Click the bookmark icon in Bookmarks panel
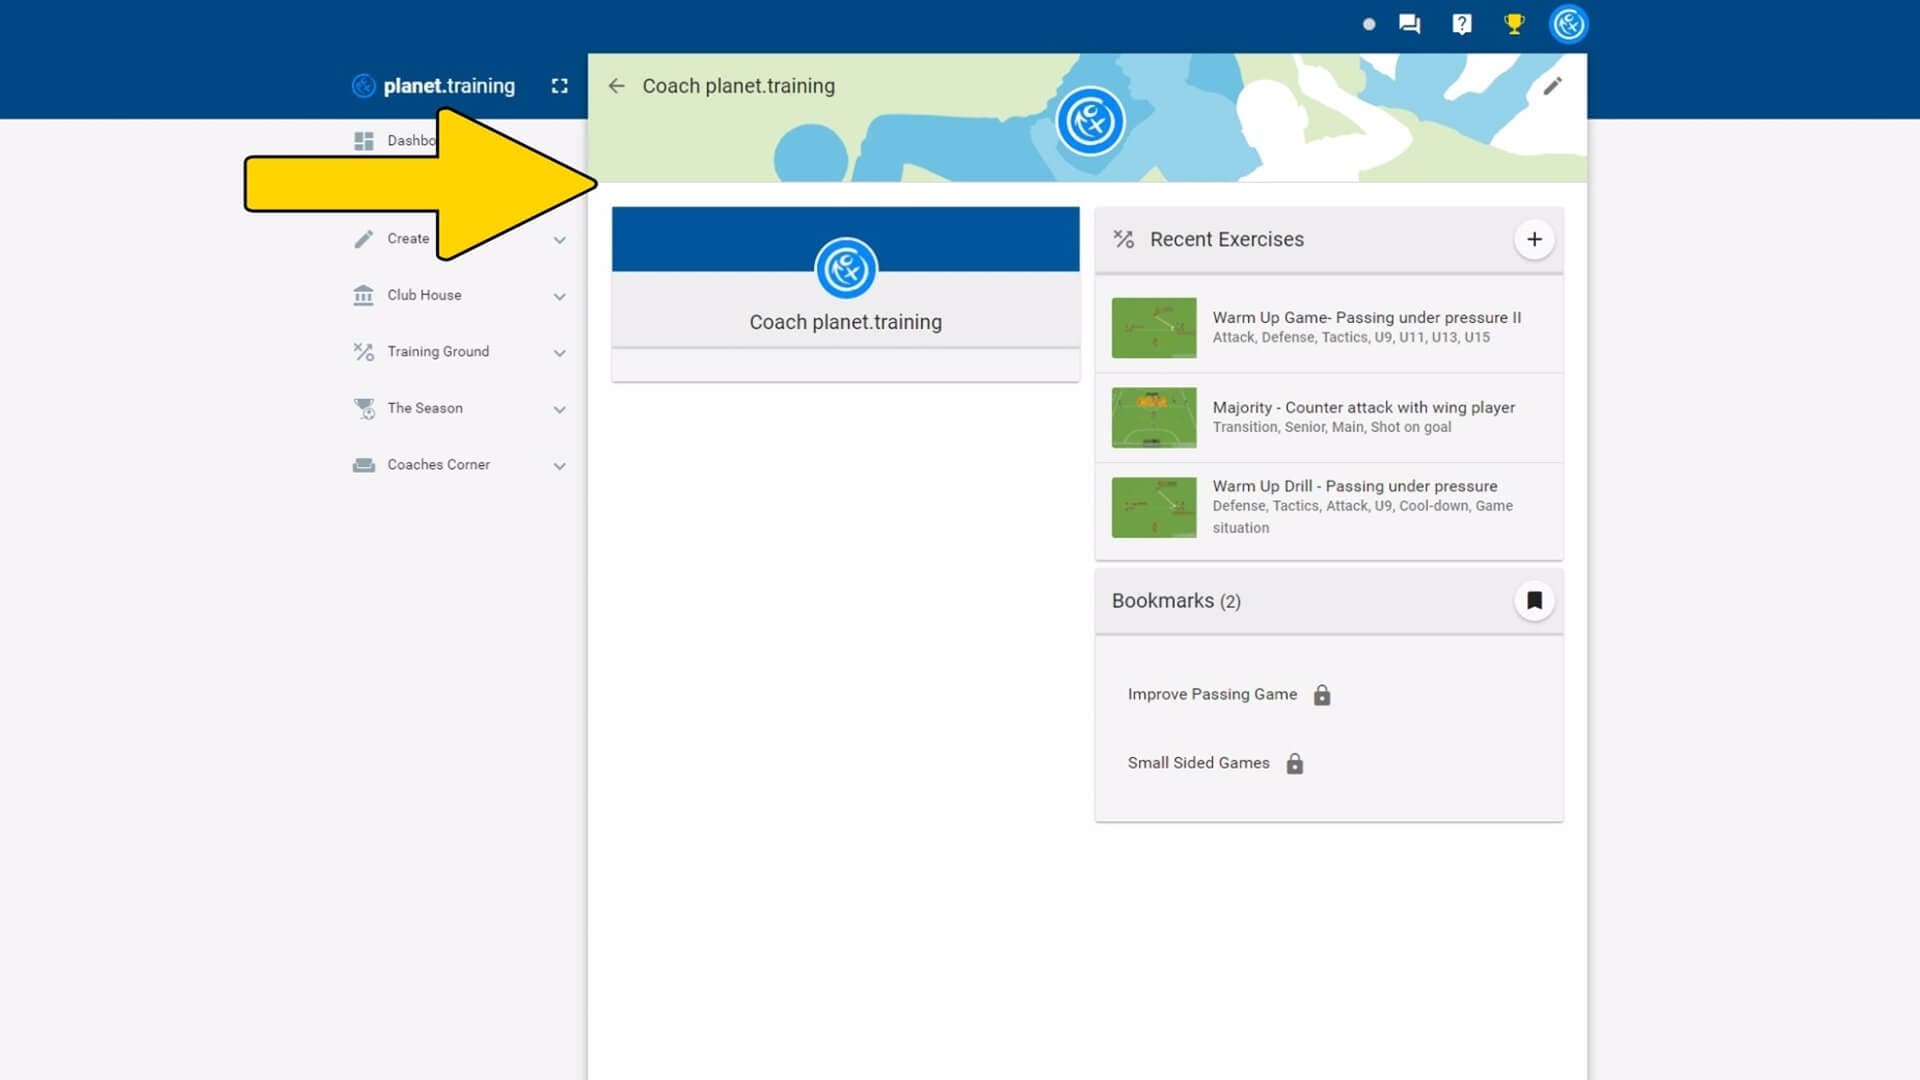This screenshot has height=1080, width=1920. [x=1535, y=600]
